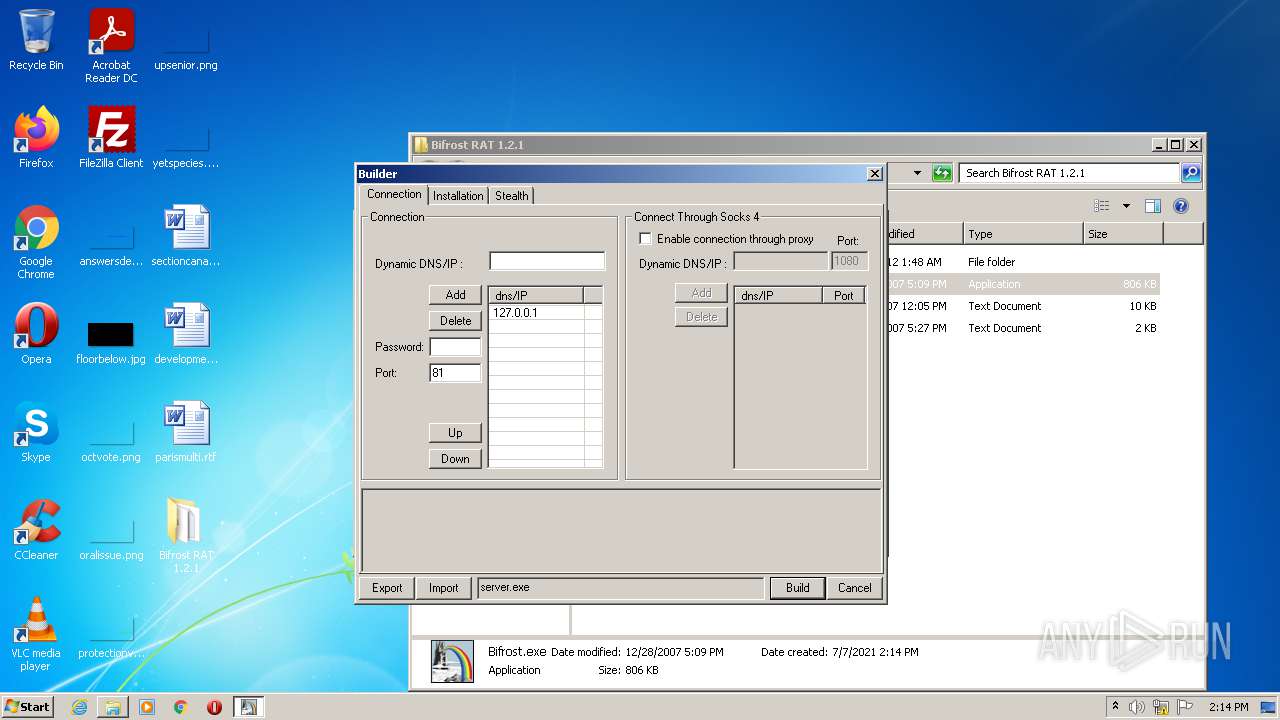Screen dimensions: 1280x720
Task: Click the Explorer search magnifier icon
Action: [1191, 173]
